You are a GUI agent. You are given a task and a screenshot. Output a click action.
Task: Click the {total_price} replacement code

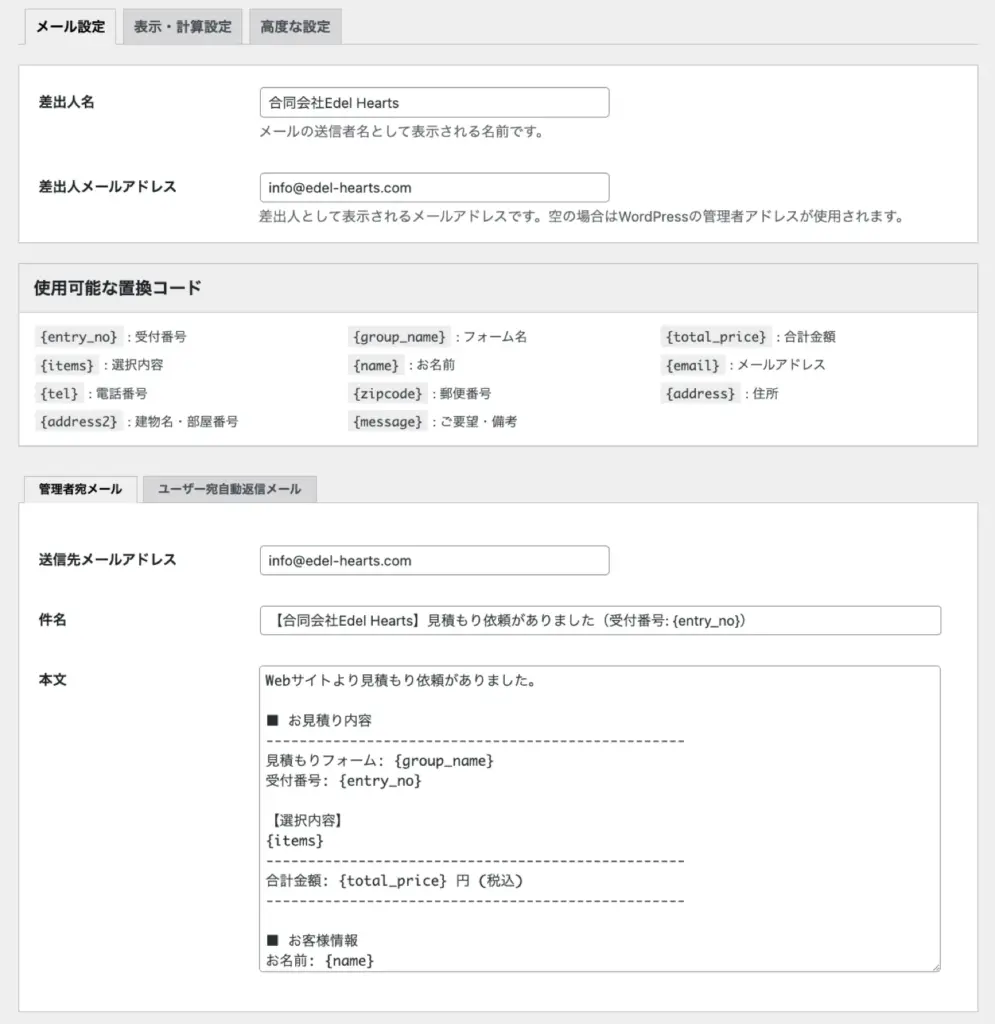click(x=716, y=337)
